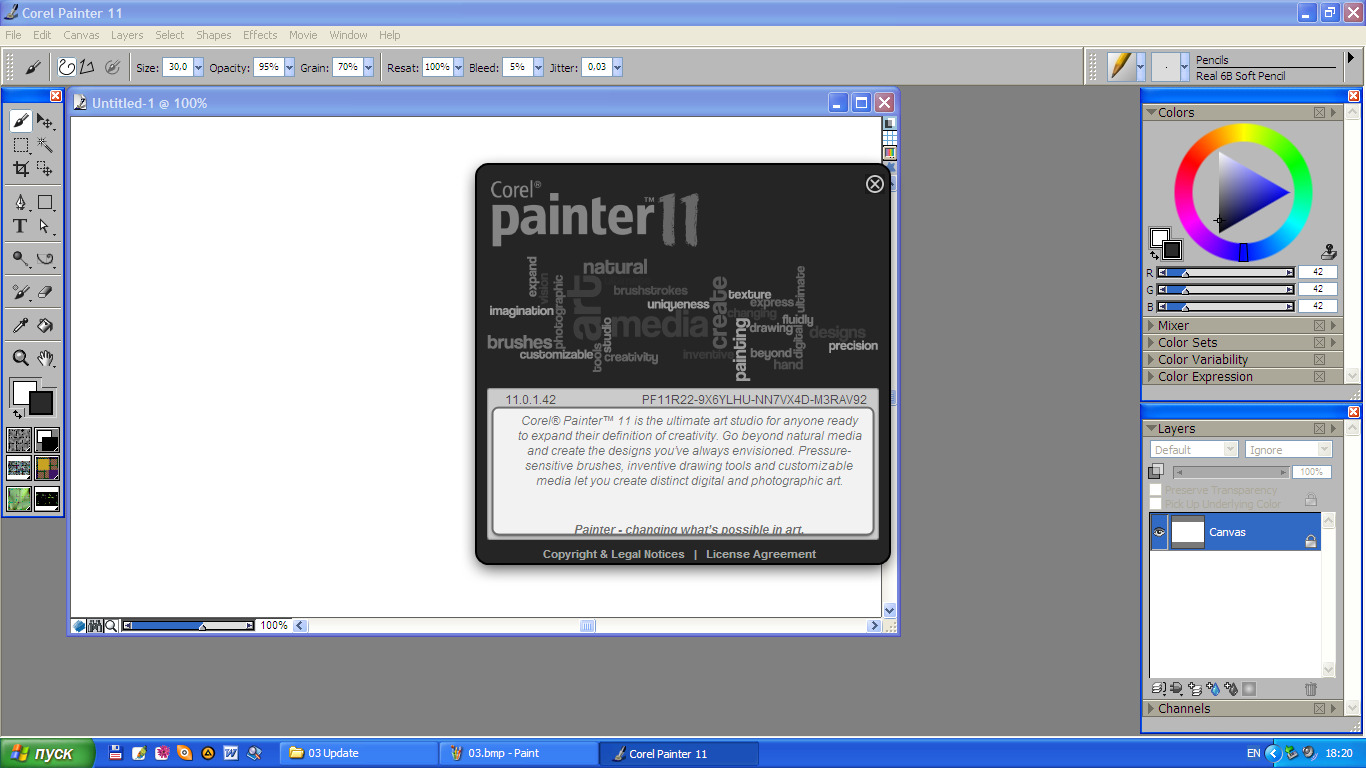Click the Red channel slider in Colors
1366x768 pixels.
coord(1225,272)
